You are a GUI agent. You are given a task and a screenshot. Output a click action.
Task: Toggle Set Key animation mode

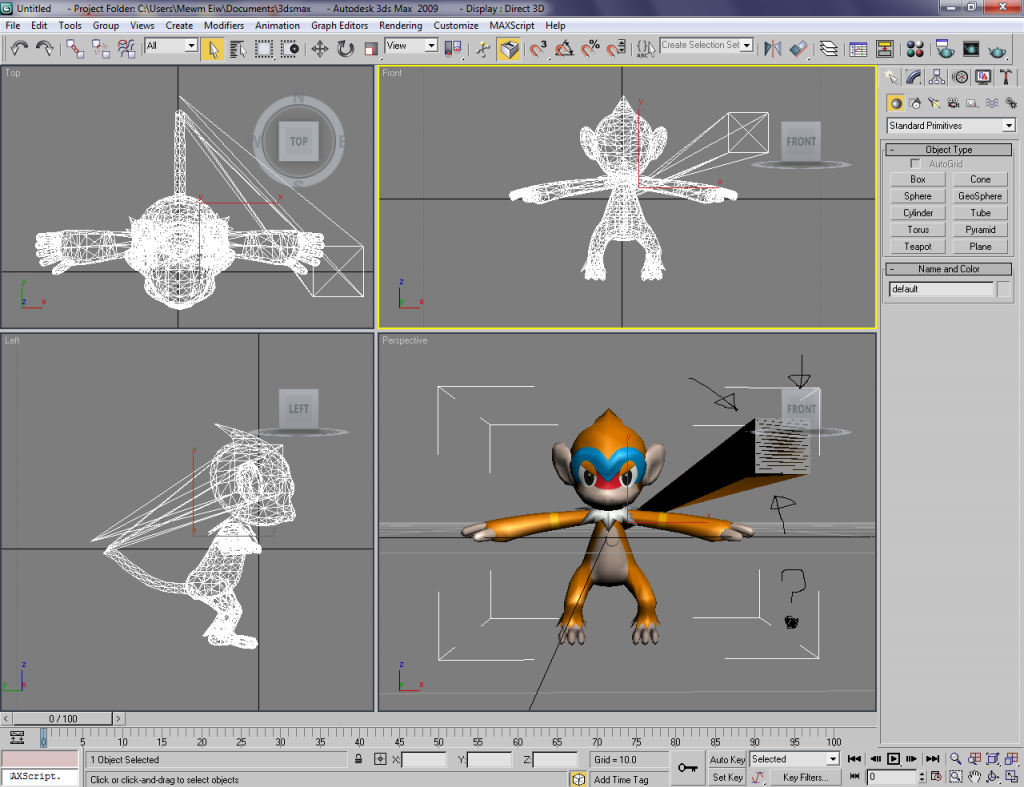[728, 777]
